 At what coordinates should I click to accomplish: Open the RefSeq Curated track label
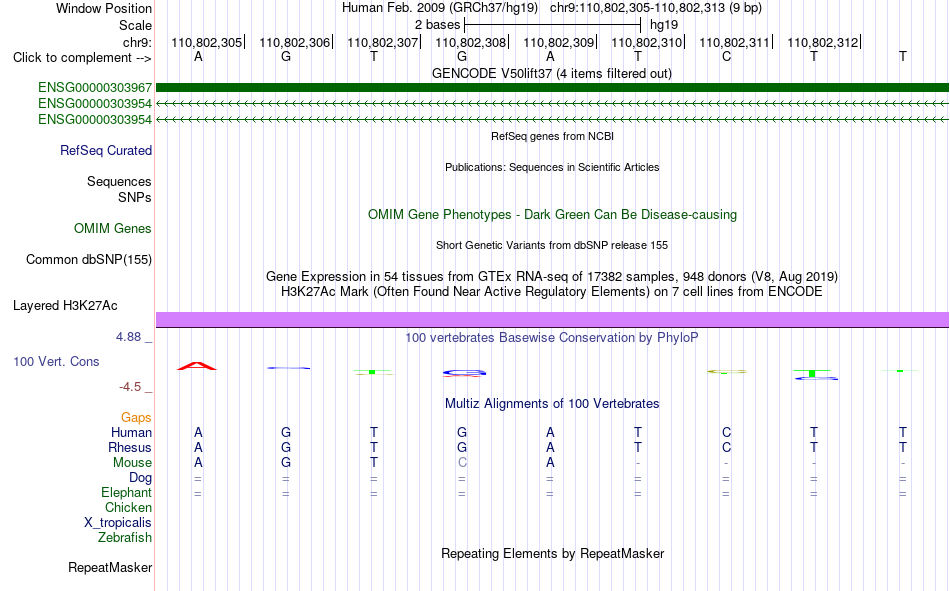[x=105, y=150]
